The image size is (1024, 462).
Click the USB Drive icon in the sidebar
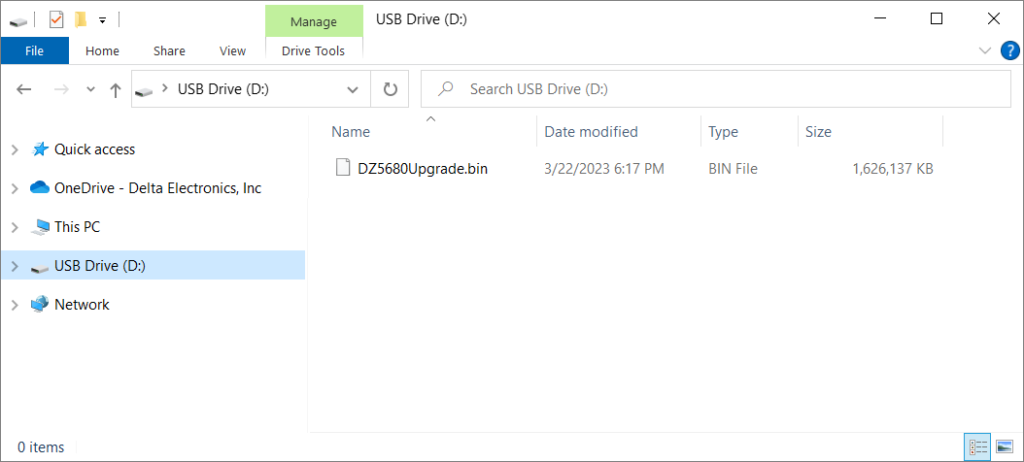[40, 267]
